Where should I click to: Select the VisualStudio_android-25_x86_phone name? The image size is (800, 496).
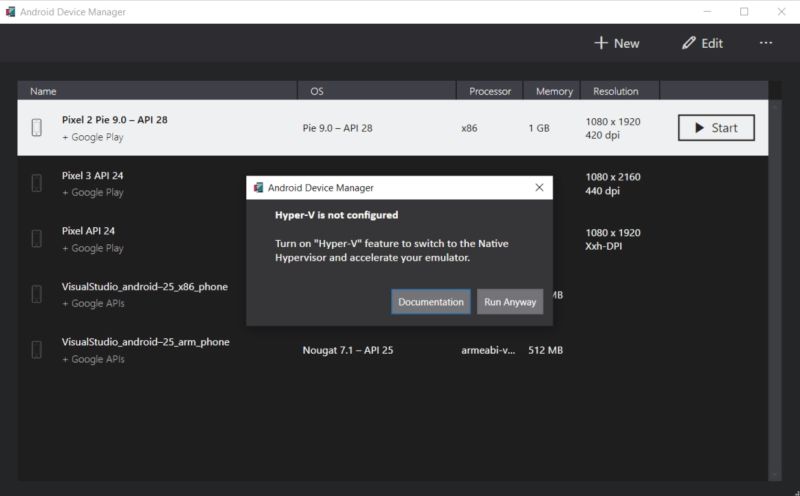145,286
